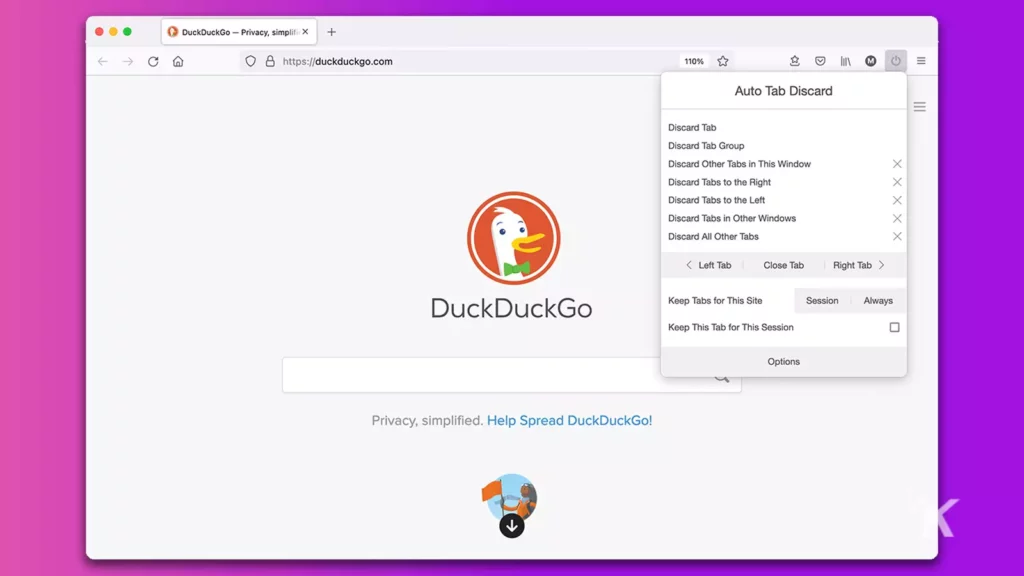The height and width of the screenshot is (576, 1024).
Task: Open DuckDuckGo page side menu icon
Action: tap(920, 106)
